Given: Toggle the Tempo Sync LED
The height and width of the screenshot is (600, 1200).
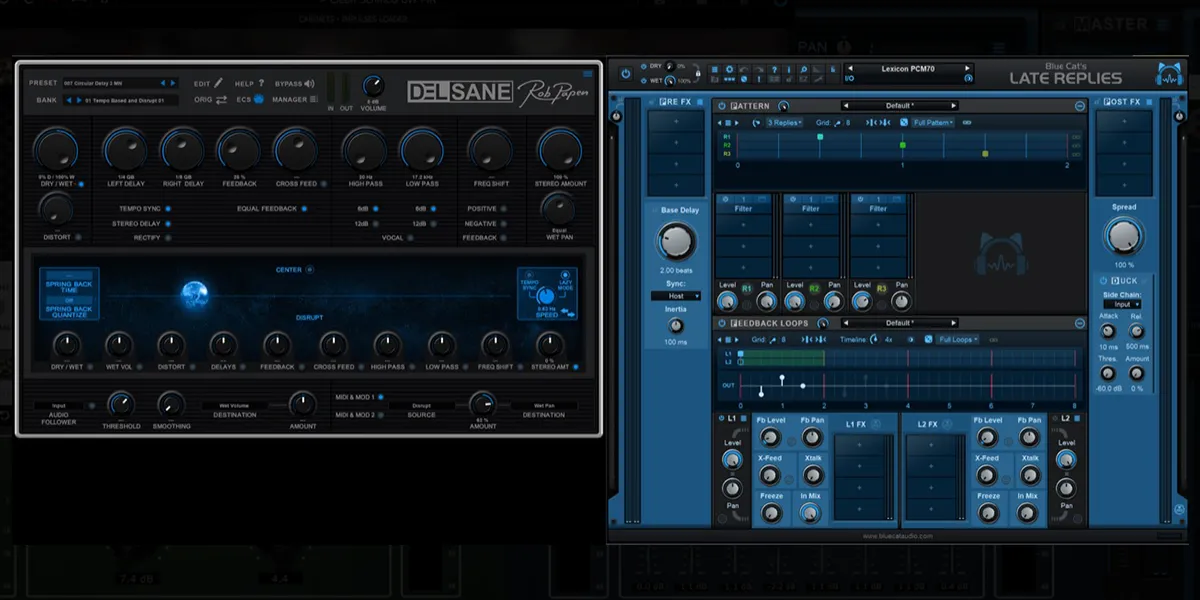Looking at the screenshot, I should coord(167,209).
